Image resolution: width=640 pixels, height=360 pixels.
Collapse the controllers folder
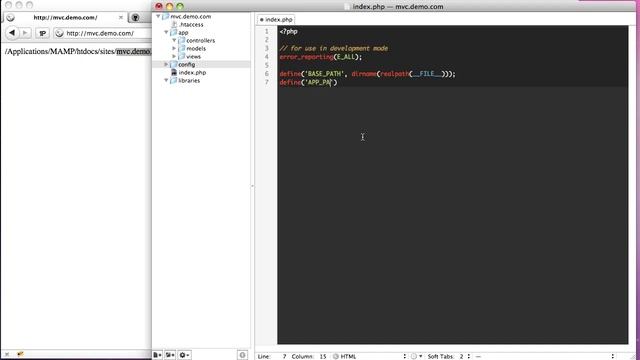point(174,40)
